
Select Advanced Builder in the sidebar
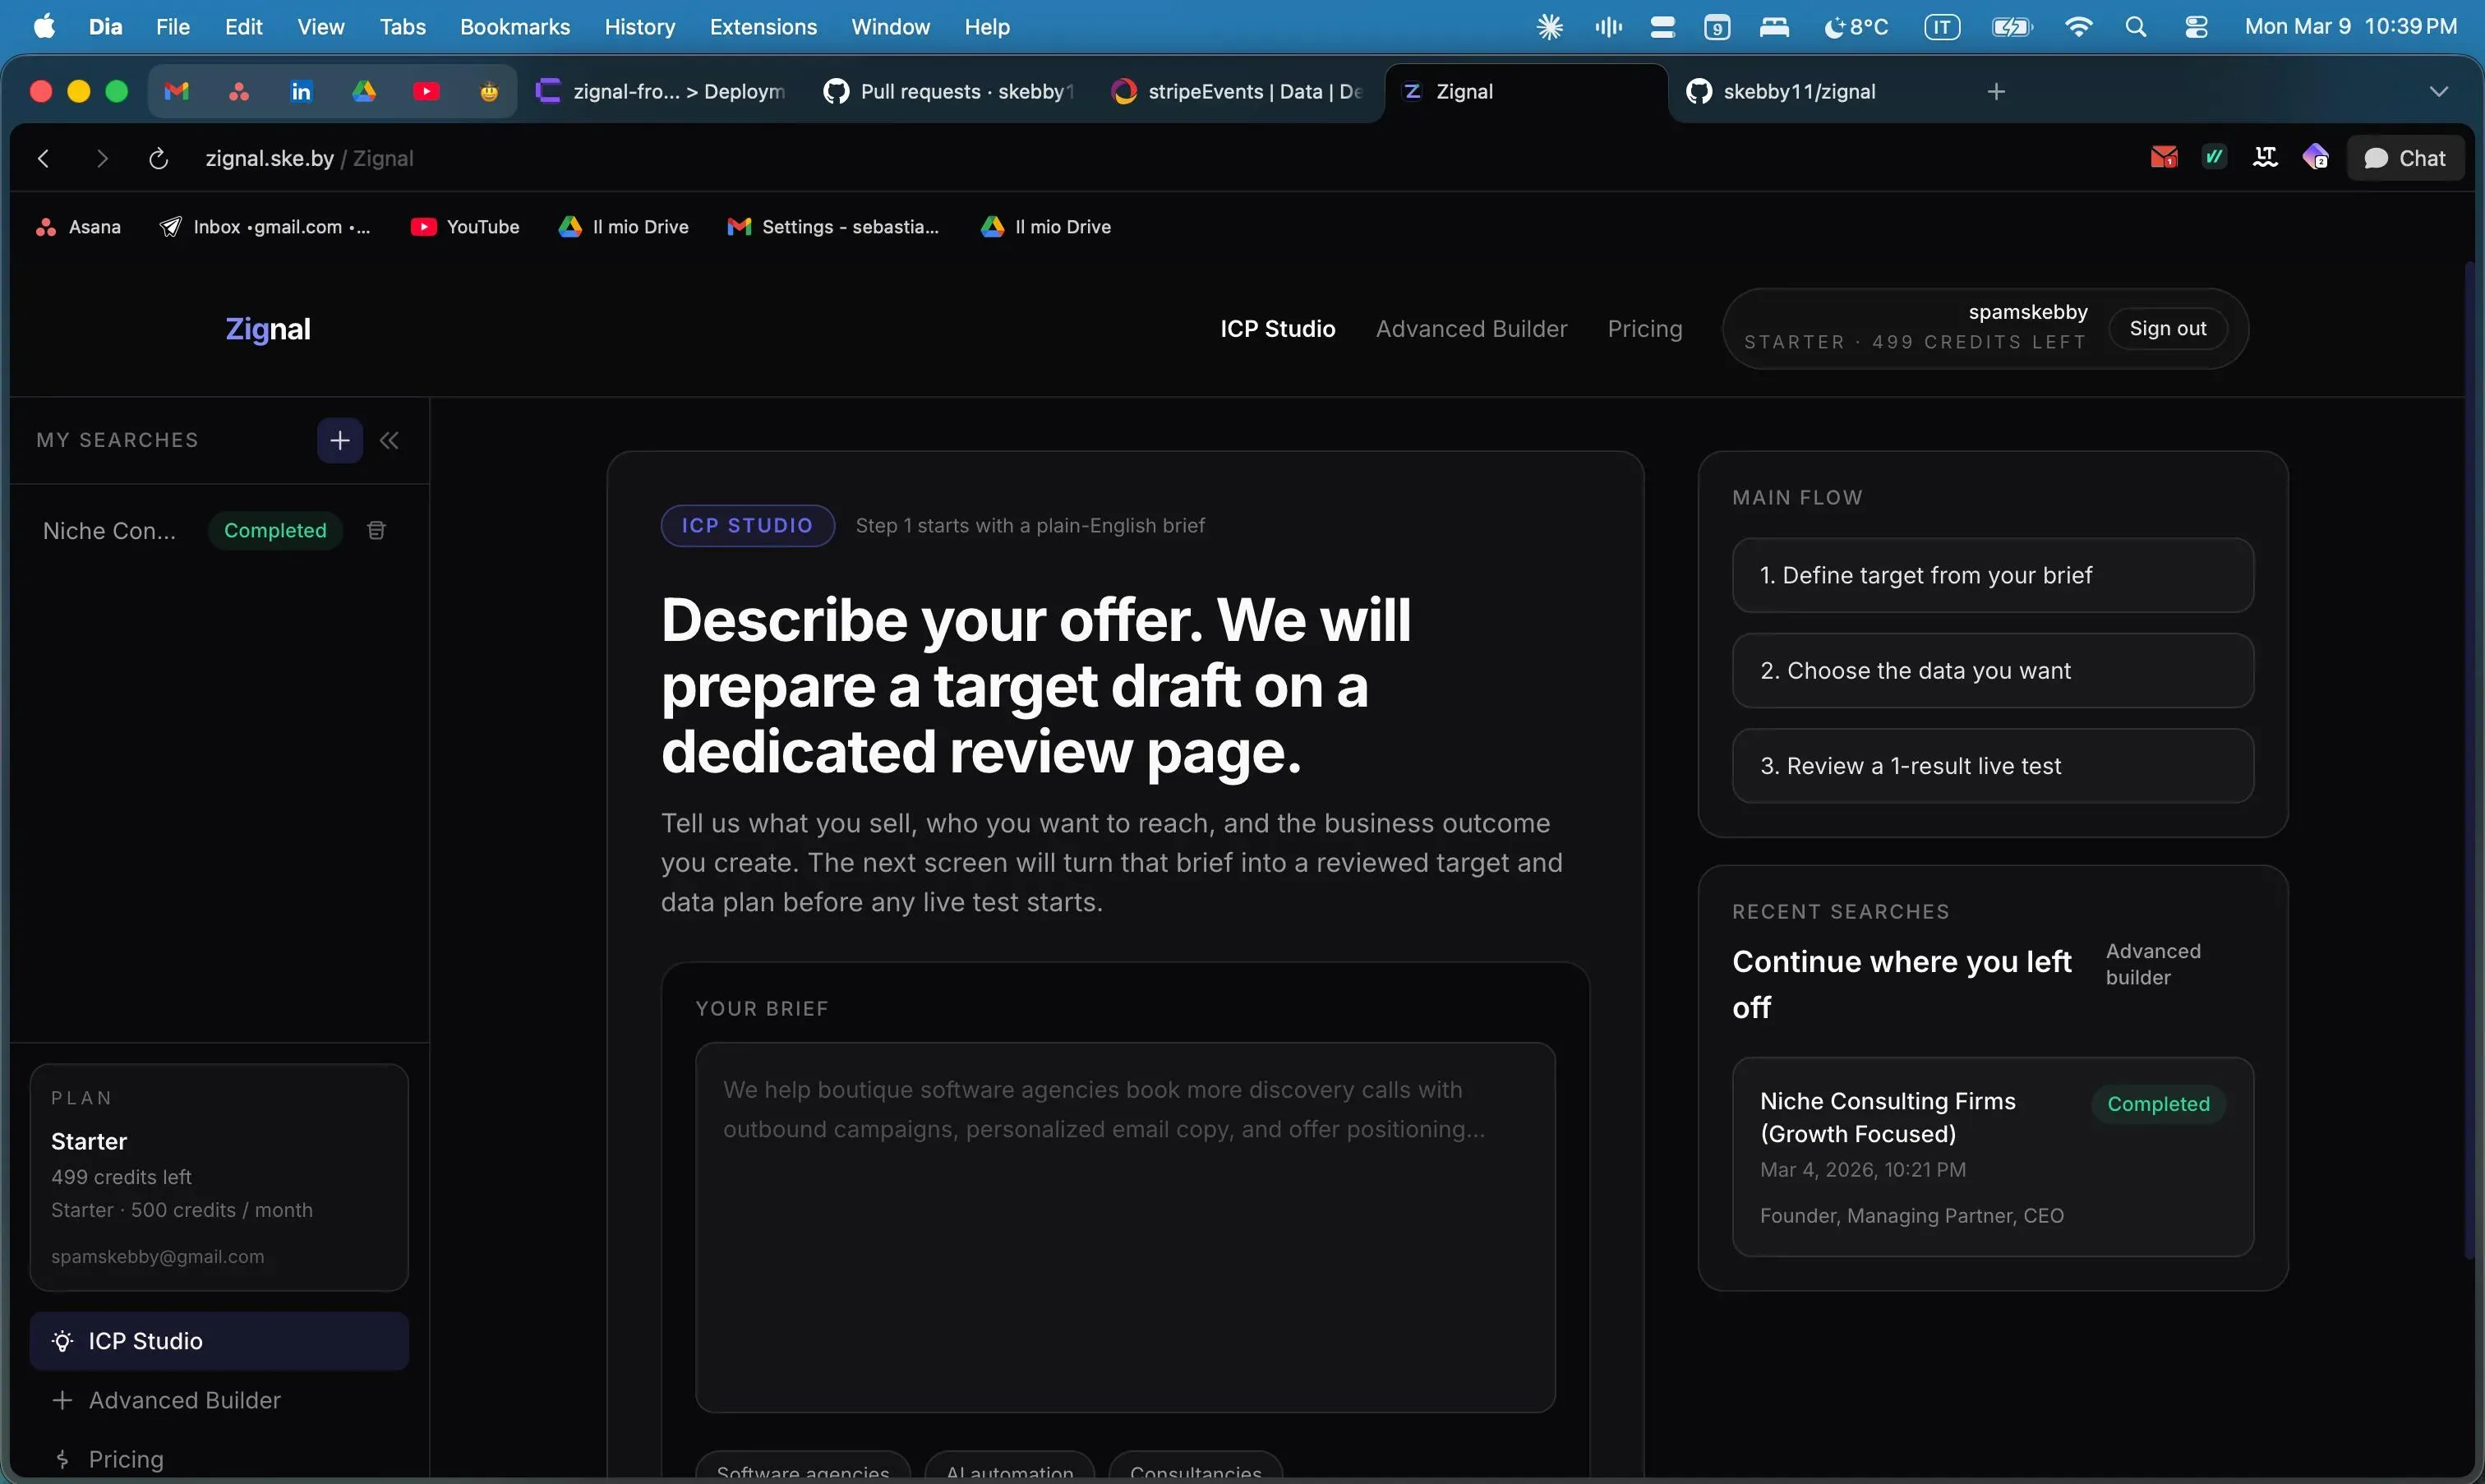tap(184, 1399)
